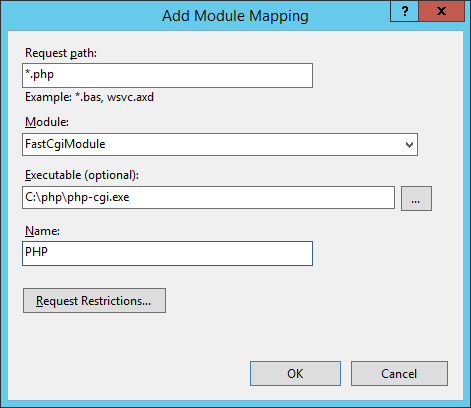Click the Module label
Image resolution: width=471 pixels, height=408 pixels.
click(x=47, y=122)
